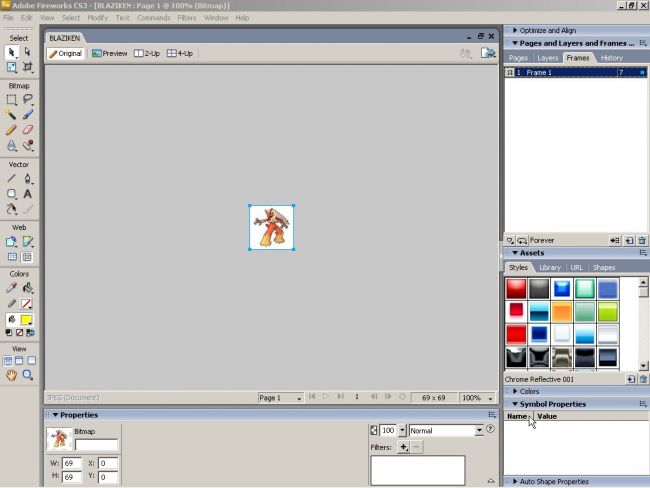Apply the orange style swatch
Screen dimensions: 650x488
coord(562,312)
